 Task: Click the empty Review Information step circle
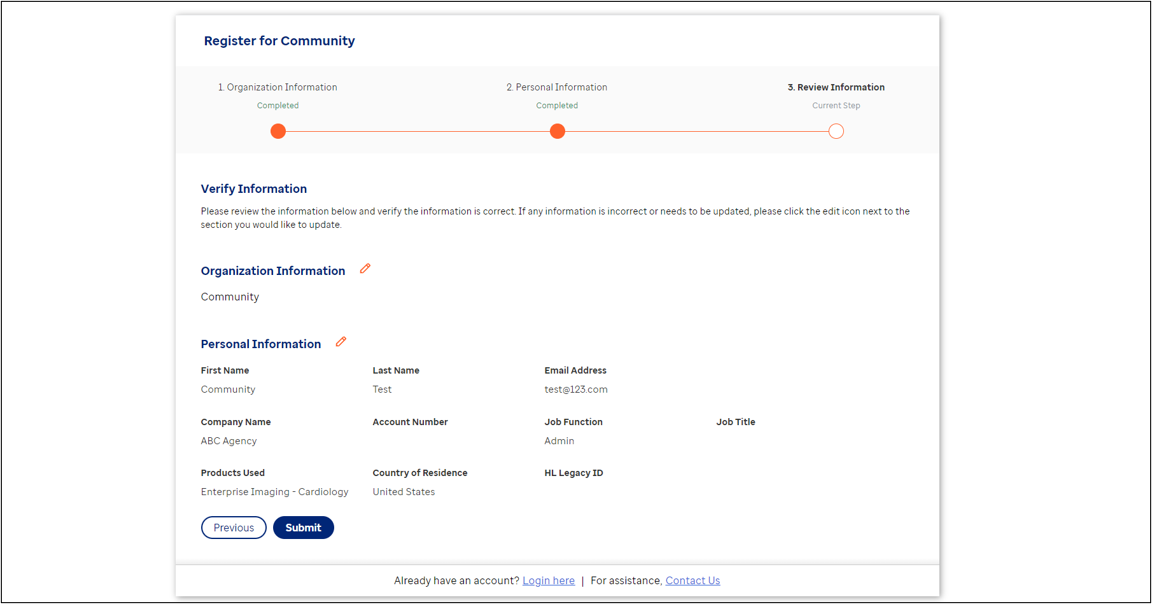click(836, 130)
